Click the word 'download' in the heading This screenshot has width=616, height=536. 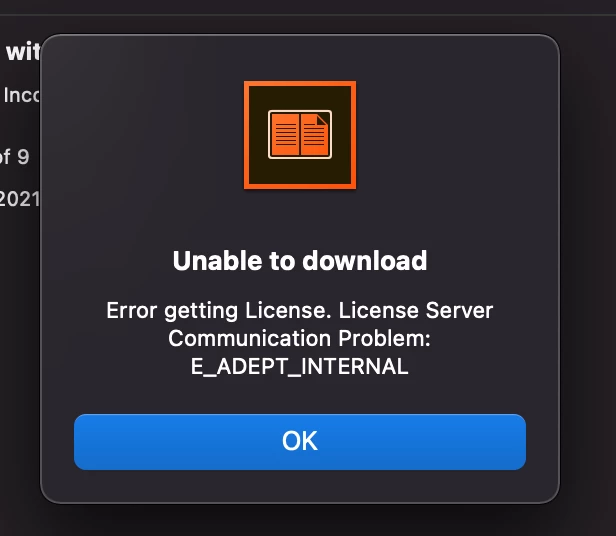(x=365, y=261)
